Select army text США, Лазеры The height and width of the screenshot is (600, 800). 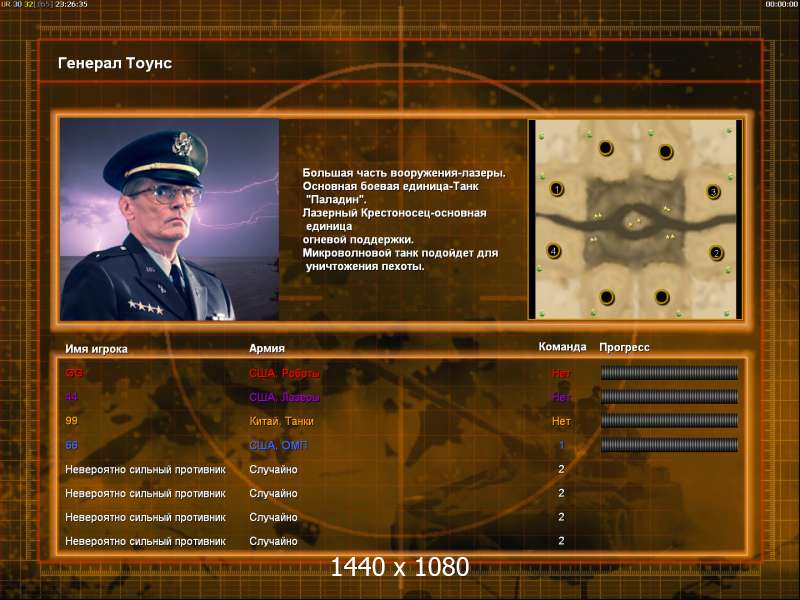(x=284, y=397)
